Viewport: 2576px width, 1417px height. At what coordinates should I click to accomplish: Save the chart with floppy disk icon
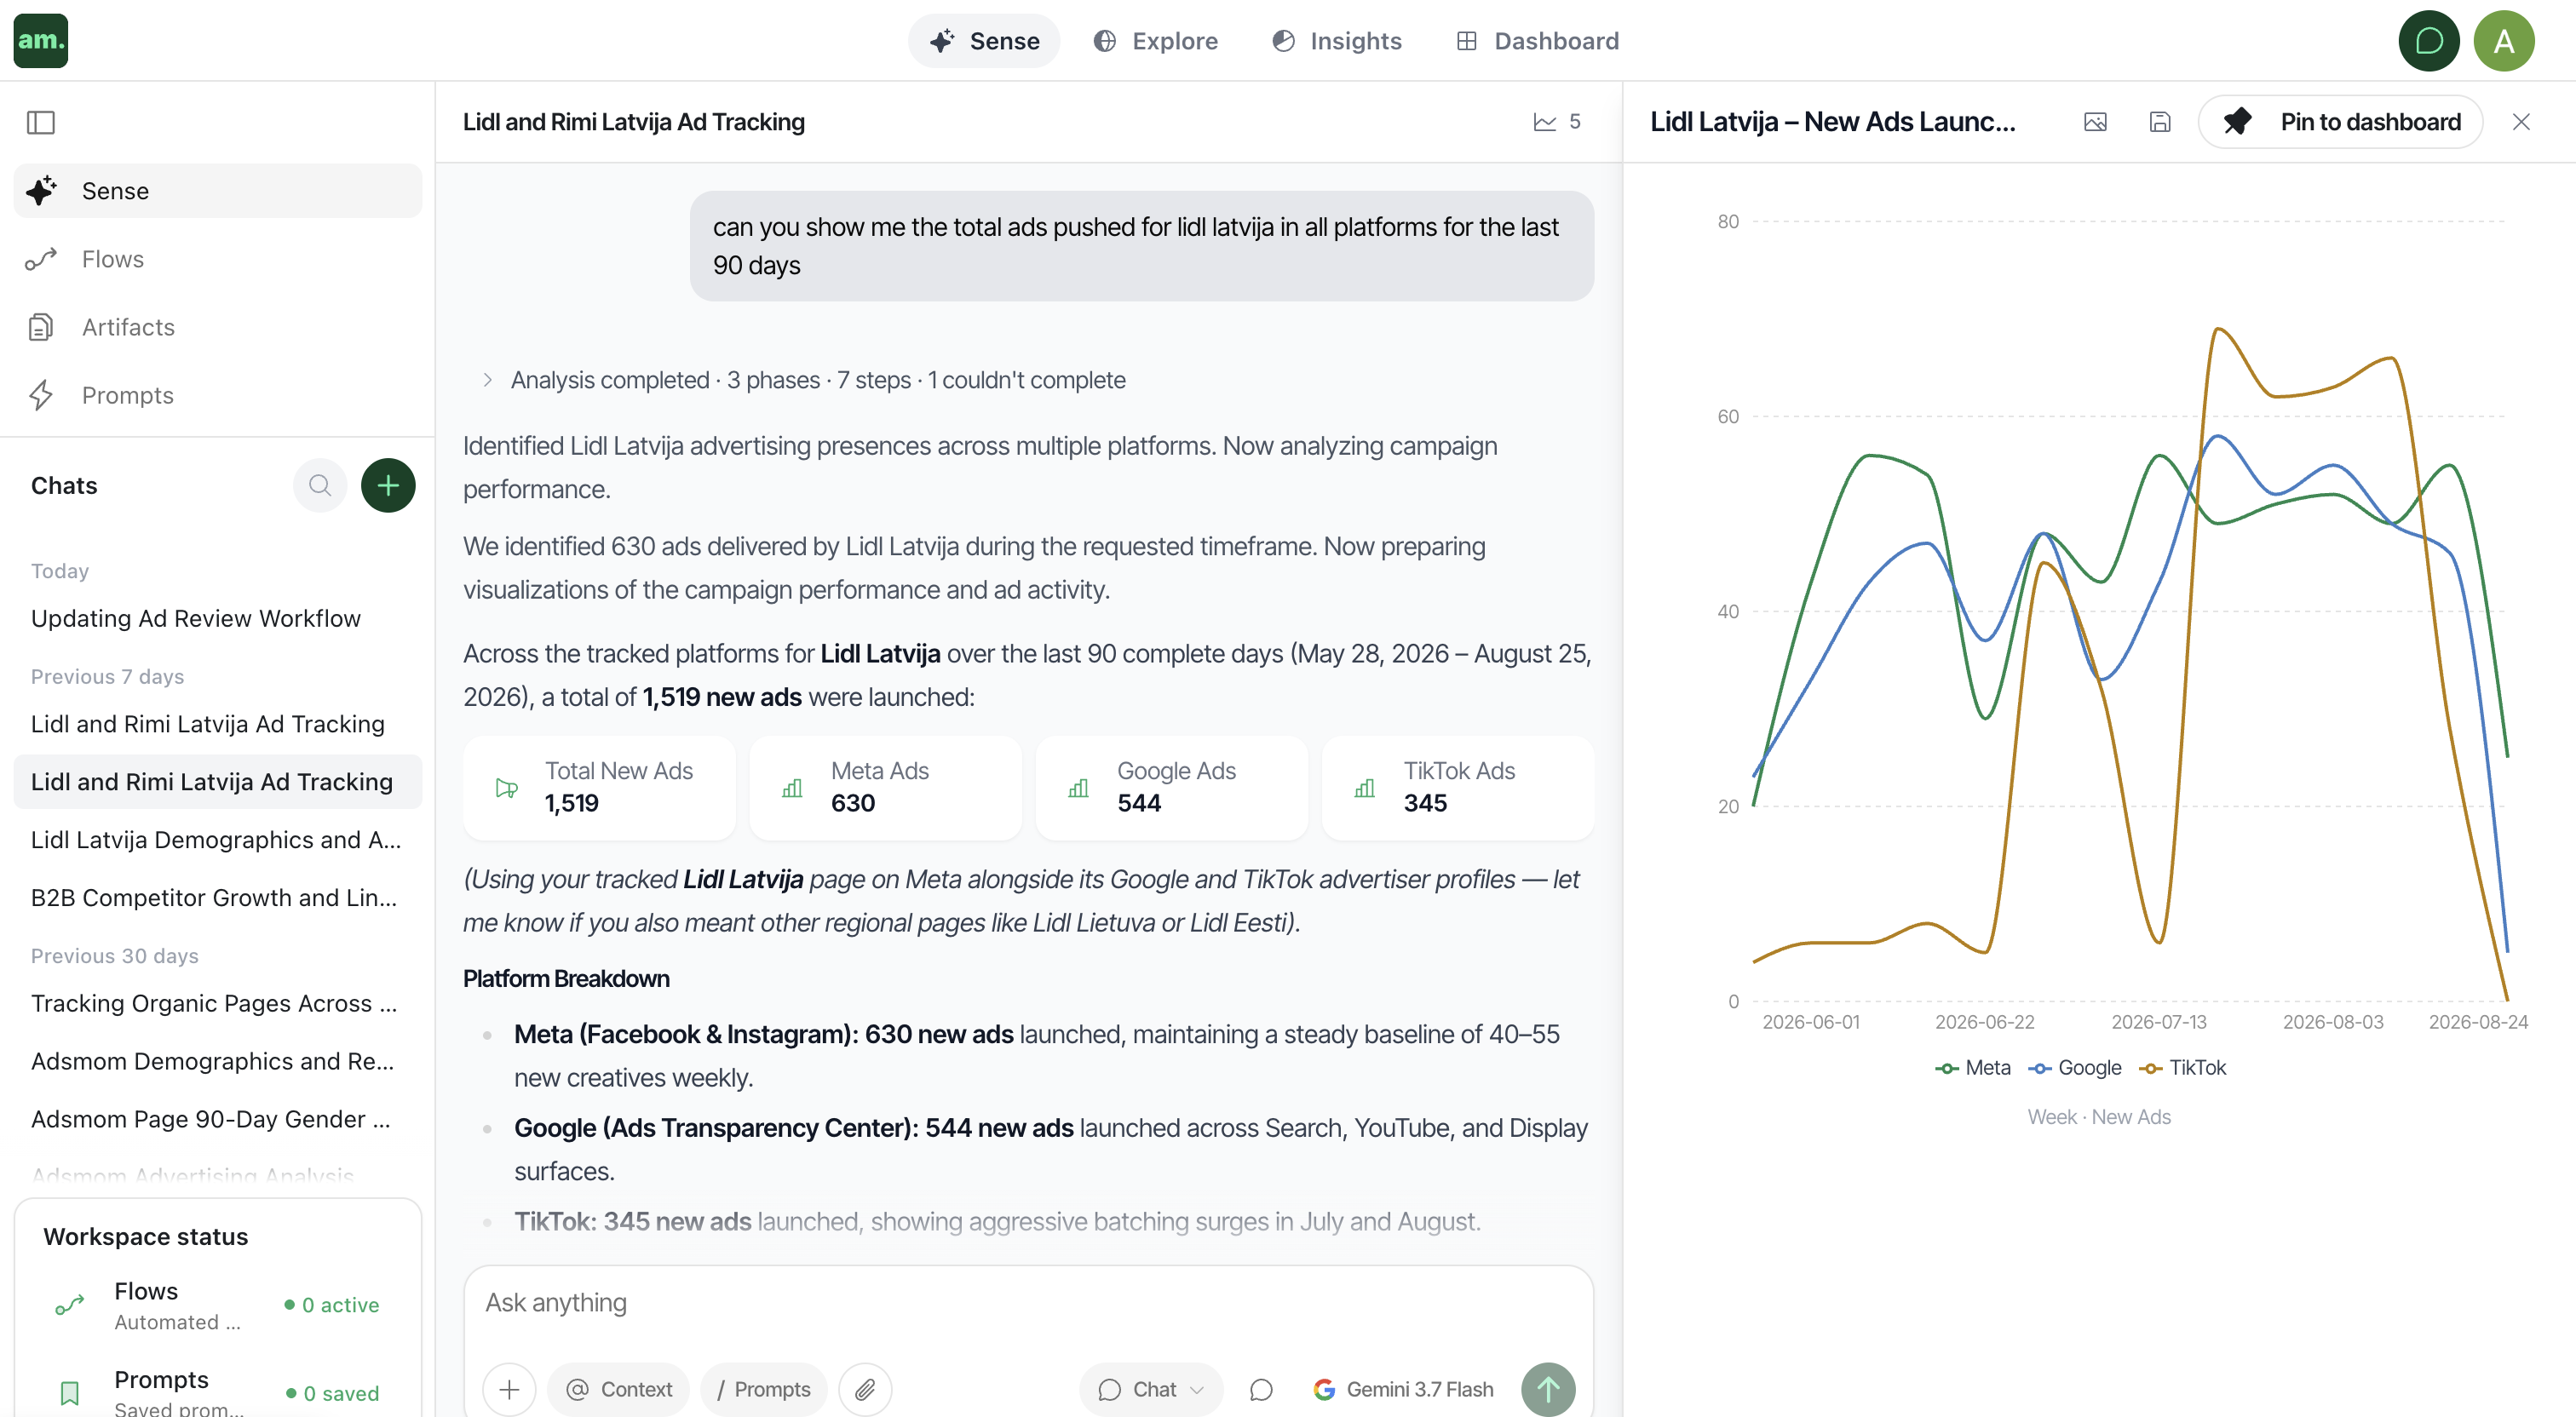point(2160,122)
